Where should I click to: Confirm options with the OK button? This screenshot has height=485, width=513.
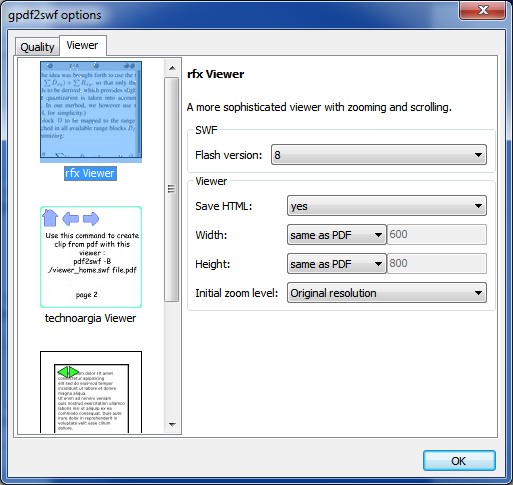[x=459, y=461]
